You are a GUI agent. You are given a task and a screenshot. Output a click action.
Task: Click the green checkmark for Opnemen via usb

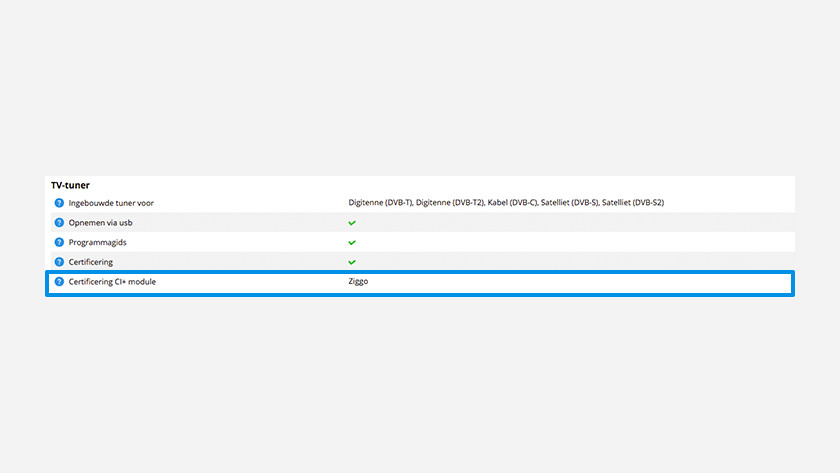(x=352, y=222)
